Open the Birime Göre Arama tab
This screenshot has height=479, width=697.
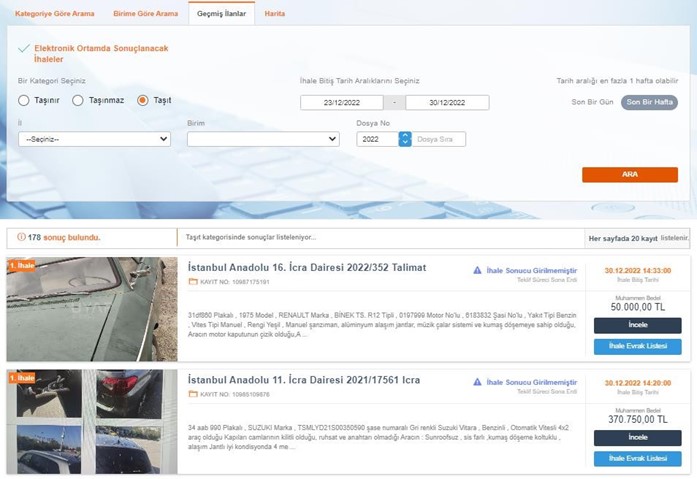(145, 13)
